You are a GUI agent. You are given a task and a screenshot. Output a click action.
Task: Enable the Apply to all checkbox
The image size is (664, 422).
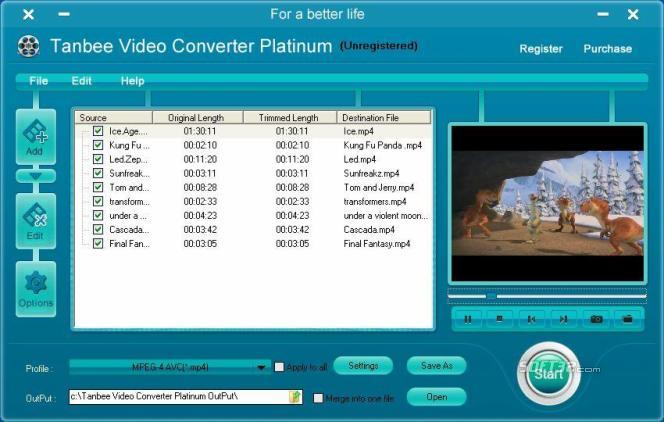(x=279, y=367)
